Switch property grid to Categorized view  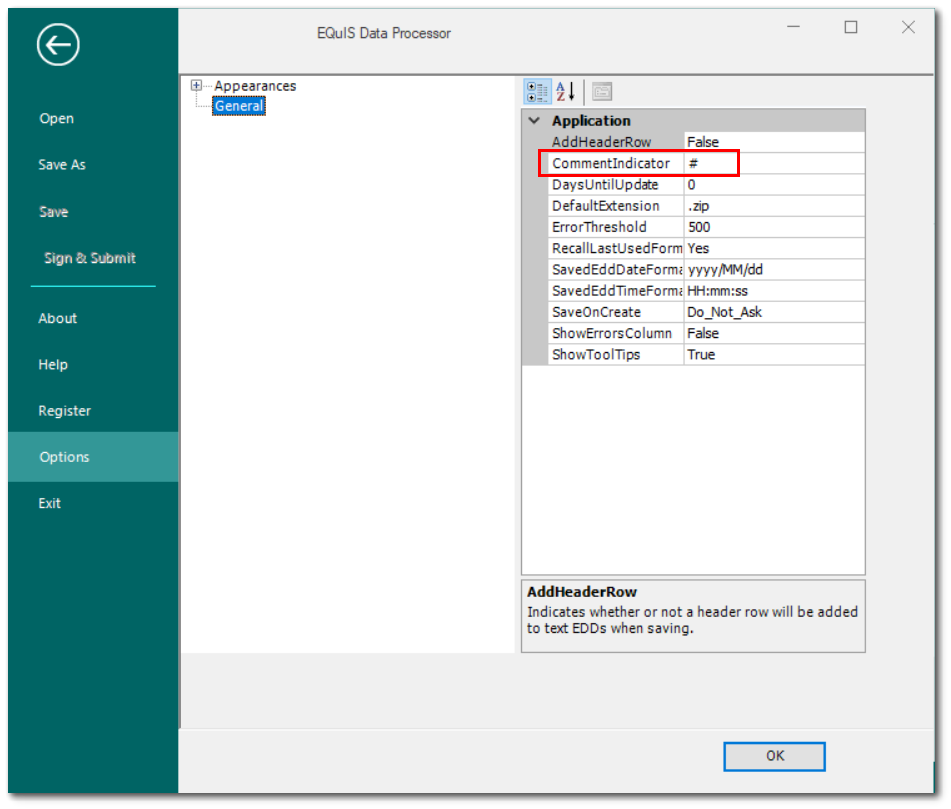(x=537, y=92)
